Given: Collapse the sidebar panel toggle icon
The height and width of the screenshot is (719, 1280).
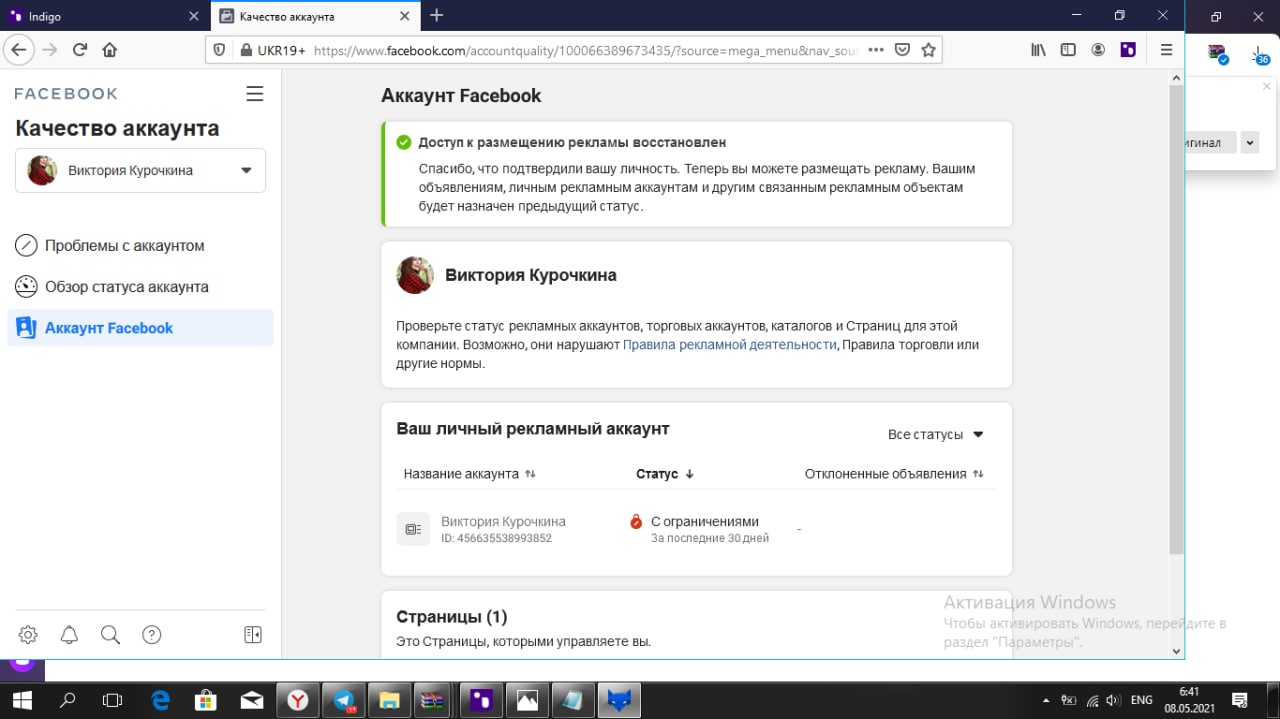Looking at the screenshot, I should point(253,635).
